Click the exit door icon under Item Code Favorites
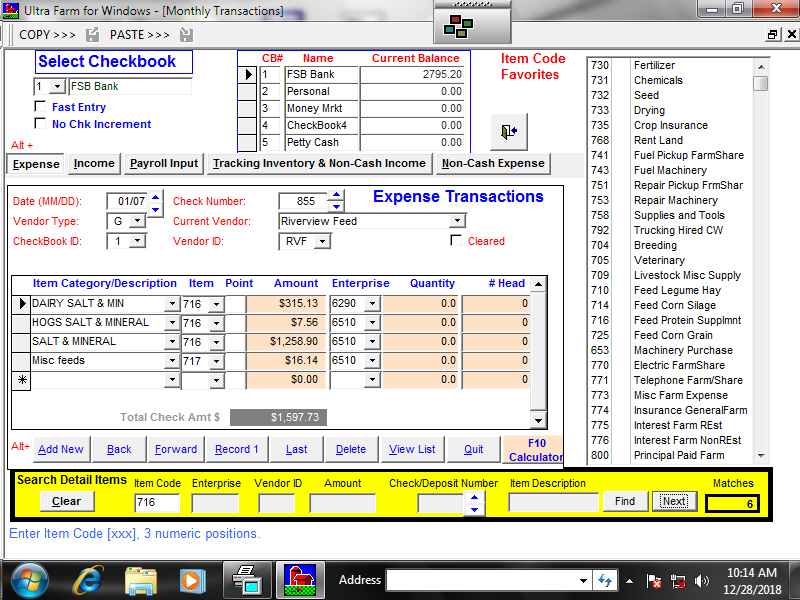 (508, 131)
